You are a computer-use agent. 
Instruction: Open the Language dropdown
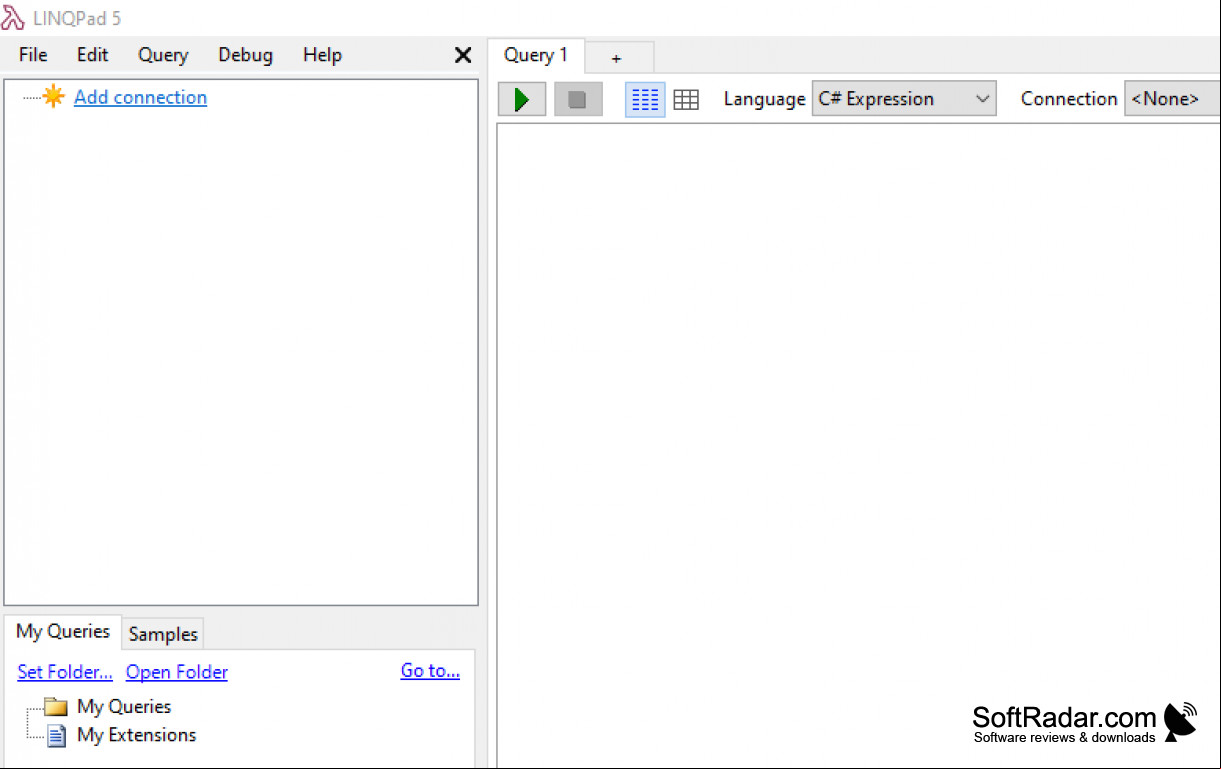pos(904,99)
